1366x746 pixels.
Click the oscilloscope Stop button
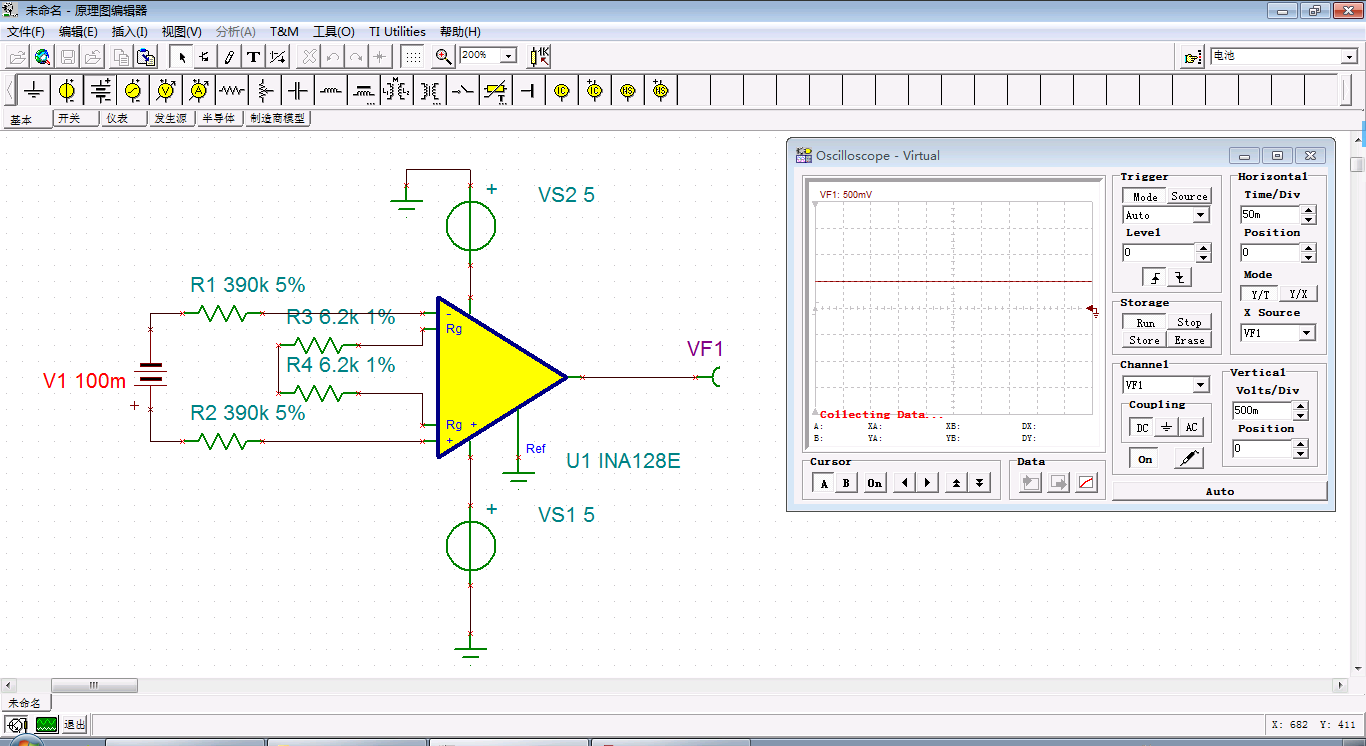coord(1189,323)
